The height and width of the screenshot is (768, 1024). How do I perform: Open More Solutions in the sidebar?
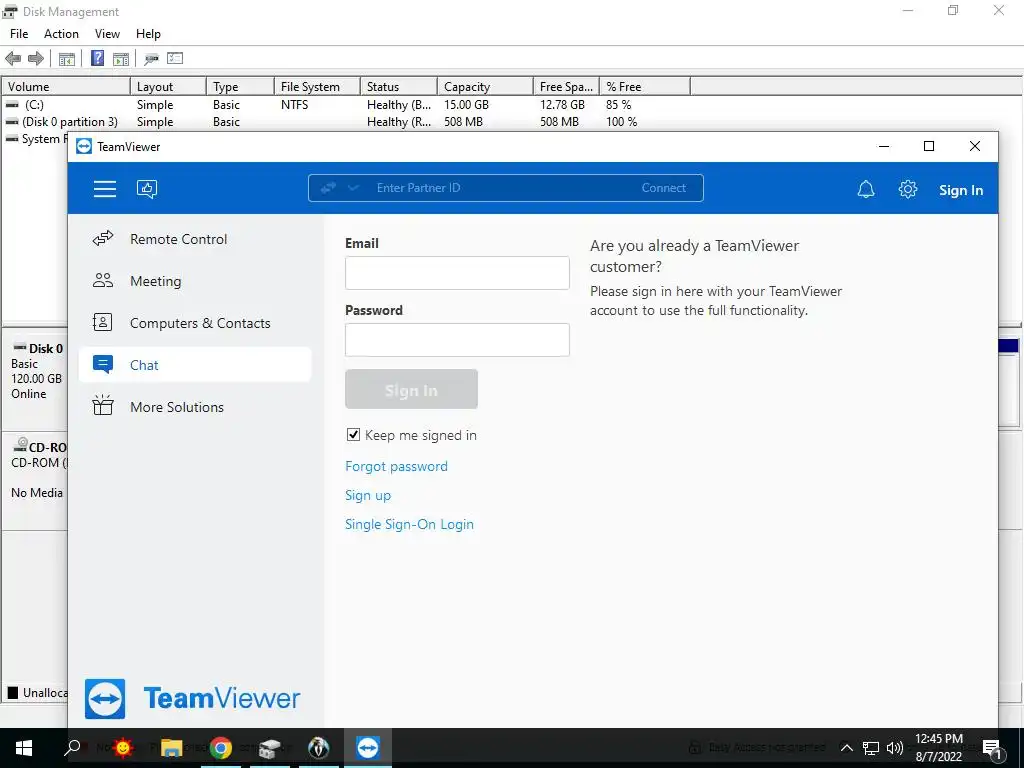[x=195, y=407]
